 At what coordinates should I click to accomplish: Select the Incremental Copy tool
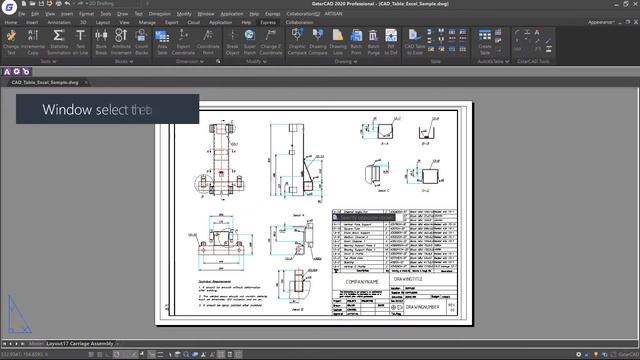[x=33, y=42]
